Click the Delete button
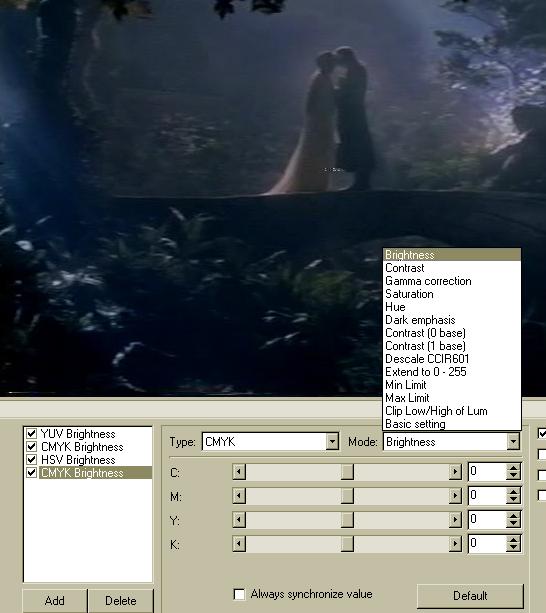Viewport: 546px width, 613px height. [x=121, y=600]
